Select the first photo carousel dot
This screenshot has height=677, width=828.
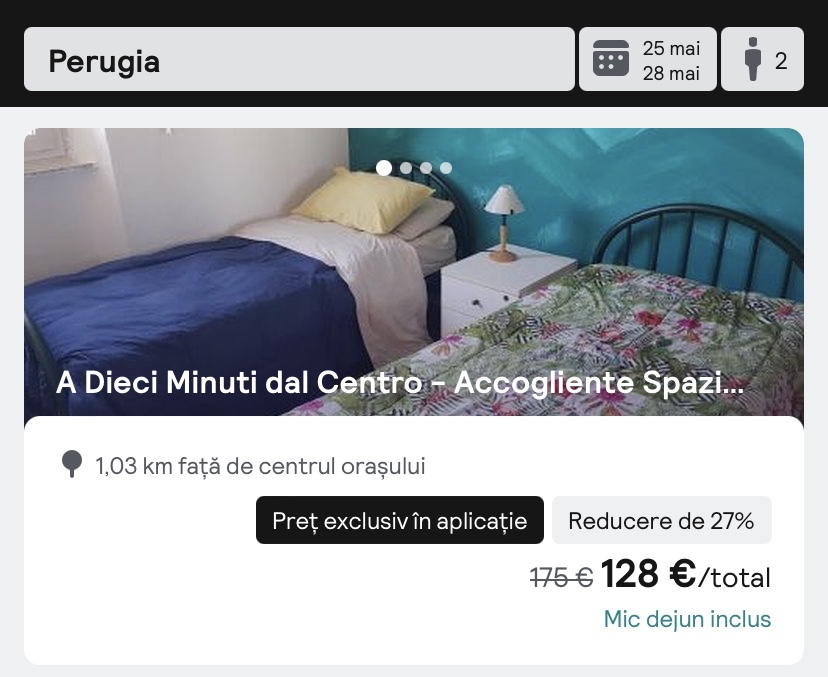384,168
